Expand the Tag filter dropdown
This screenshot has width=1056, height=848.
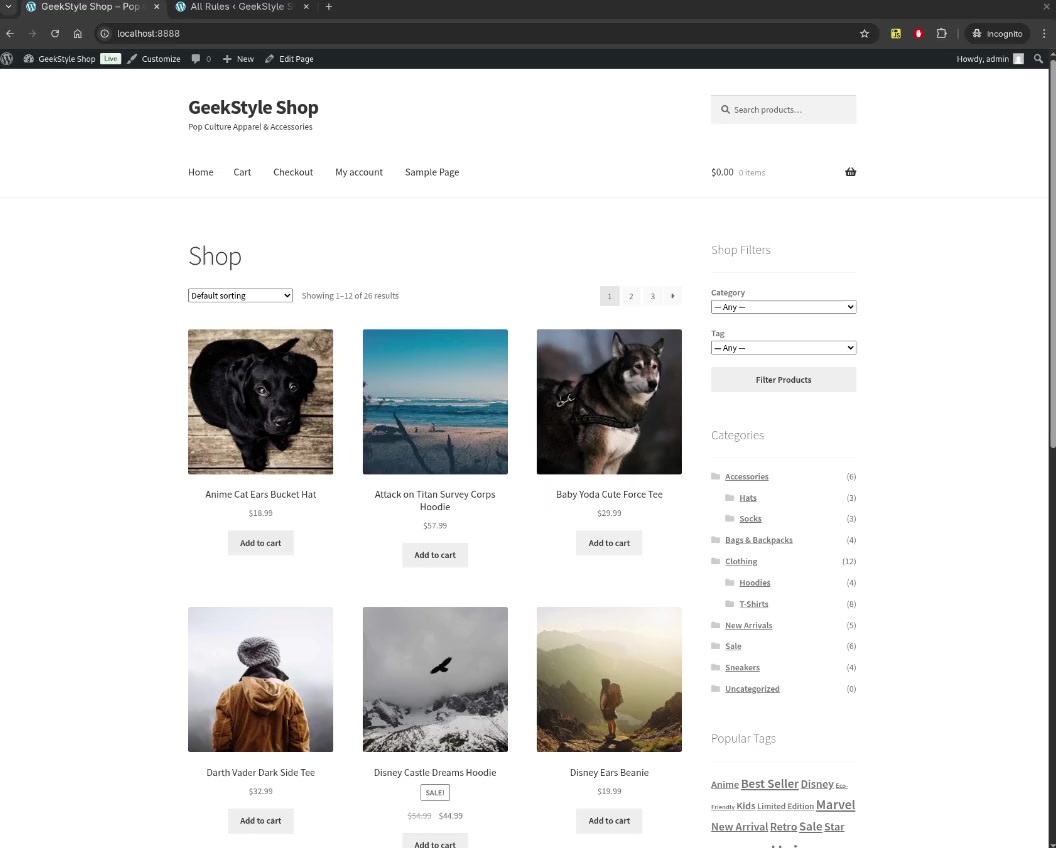[x=783, y=348]
